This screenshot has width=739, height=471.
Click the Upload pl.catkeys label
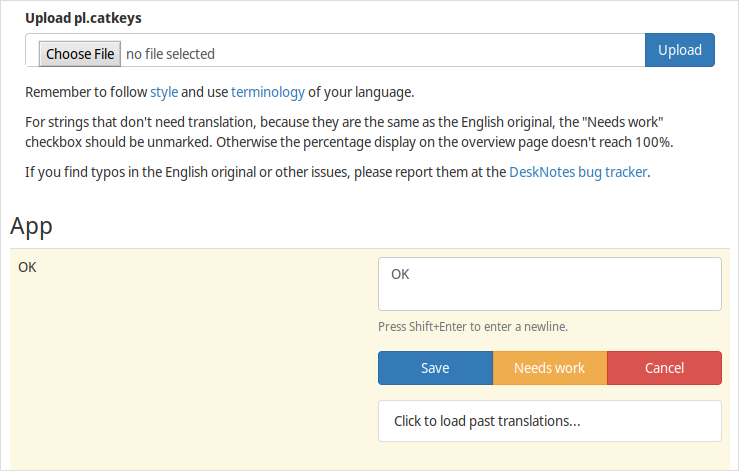pos(83,18)
